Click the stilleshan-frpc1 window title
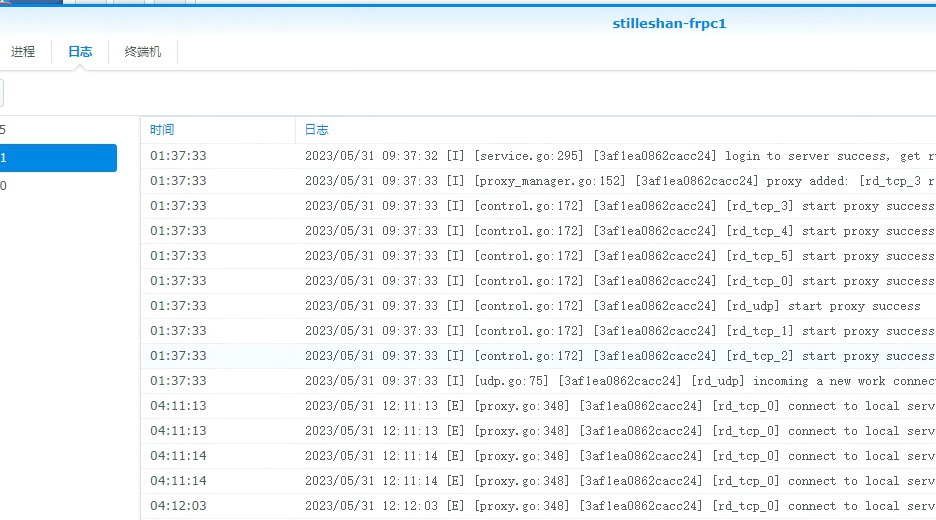This screenshot has height=520, width=936. [x=669, y=23]
